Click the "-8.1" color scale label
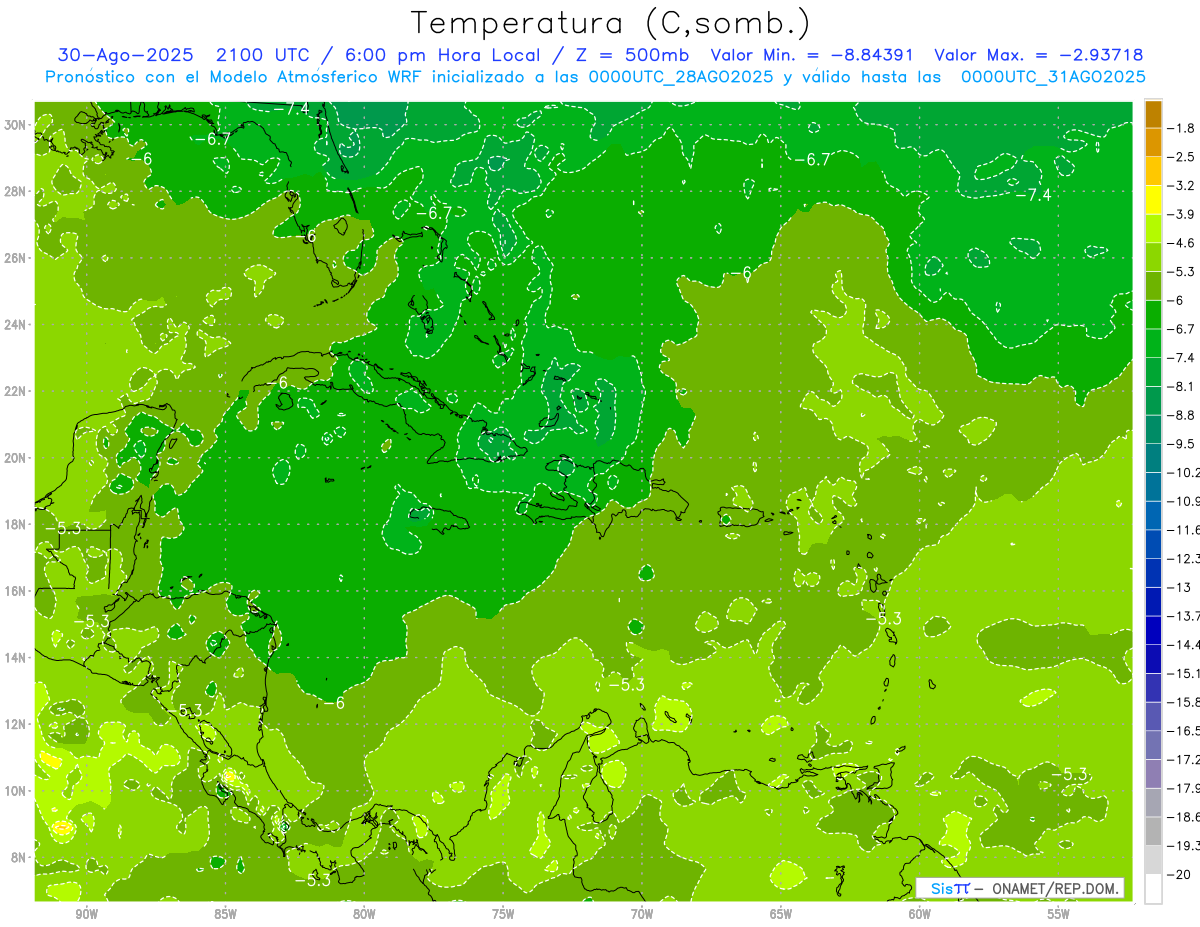Viewport: 1200px width, 927px height. pos(1181,386)
